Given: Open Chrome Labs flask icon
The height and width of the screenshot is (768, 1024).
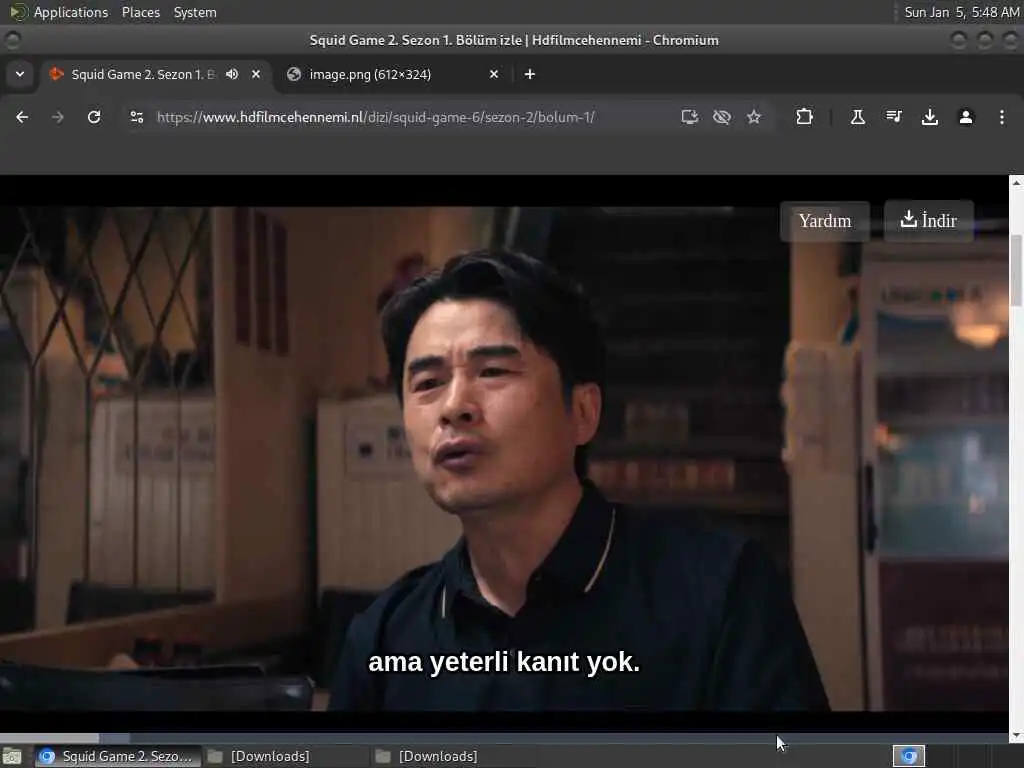Looking at the screenshot, I should pos(857,117).
